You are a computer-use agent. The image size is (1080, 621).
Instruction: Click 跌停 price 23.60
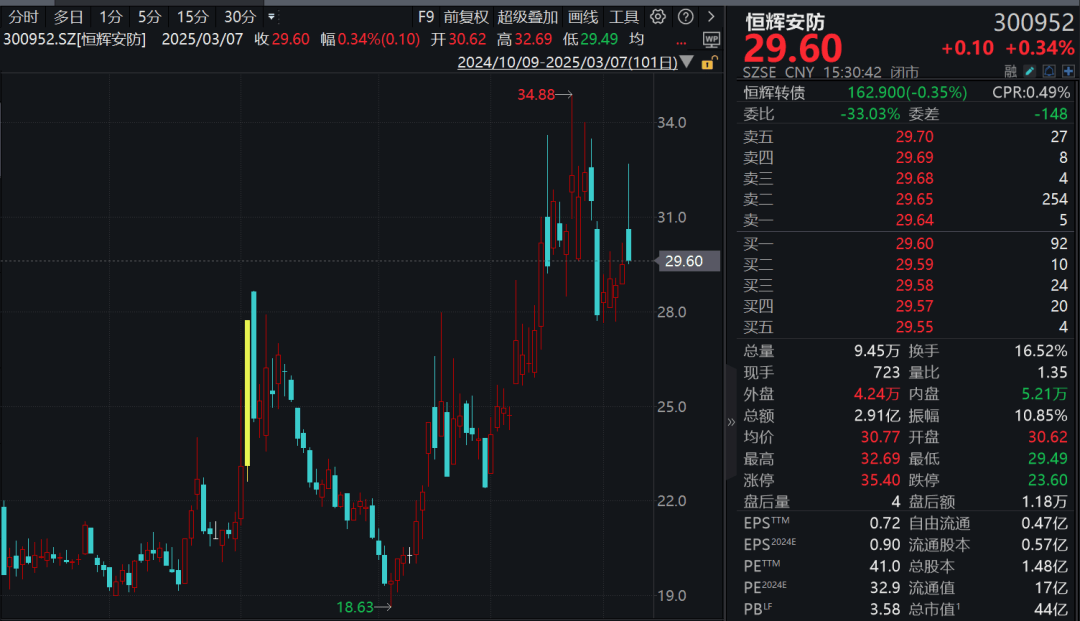1048,480
